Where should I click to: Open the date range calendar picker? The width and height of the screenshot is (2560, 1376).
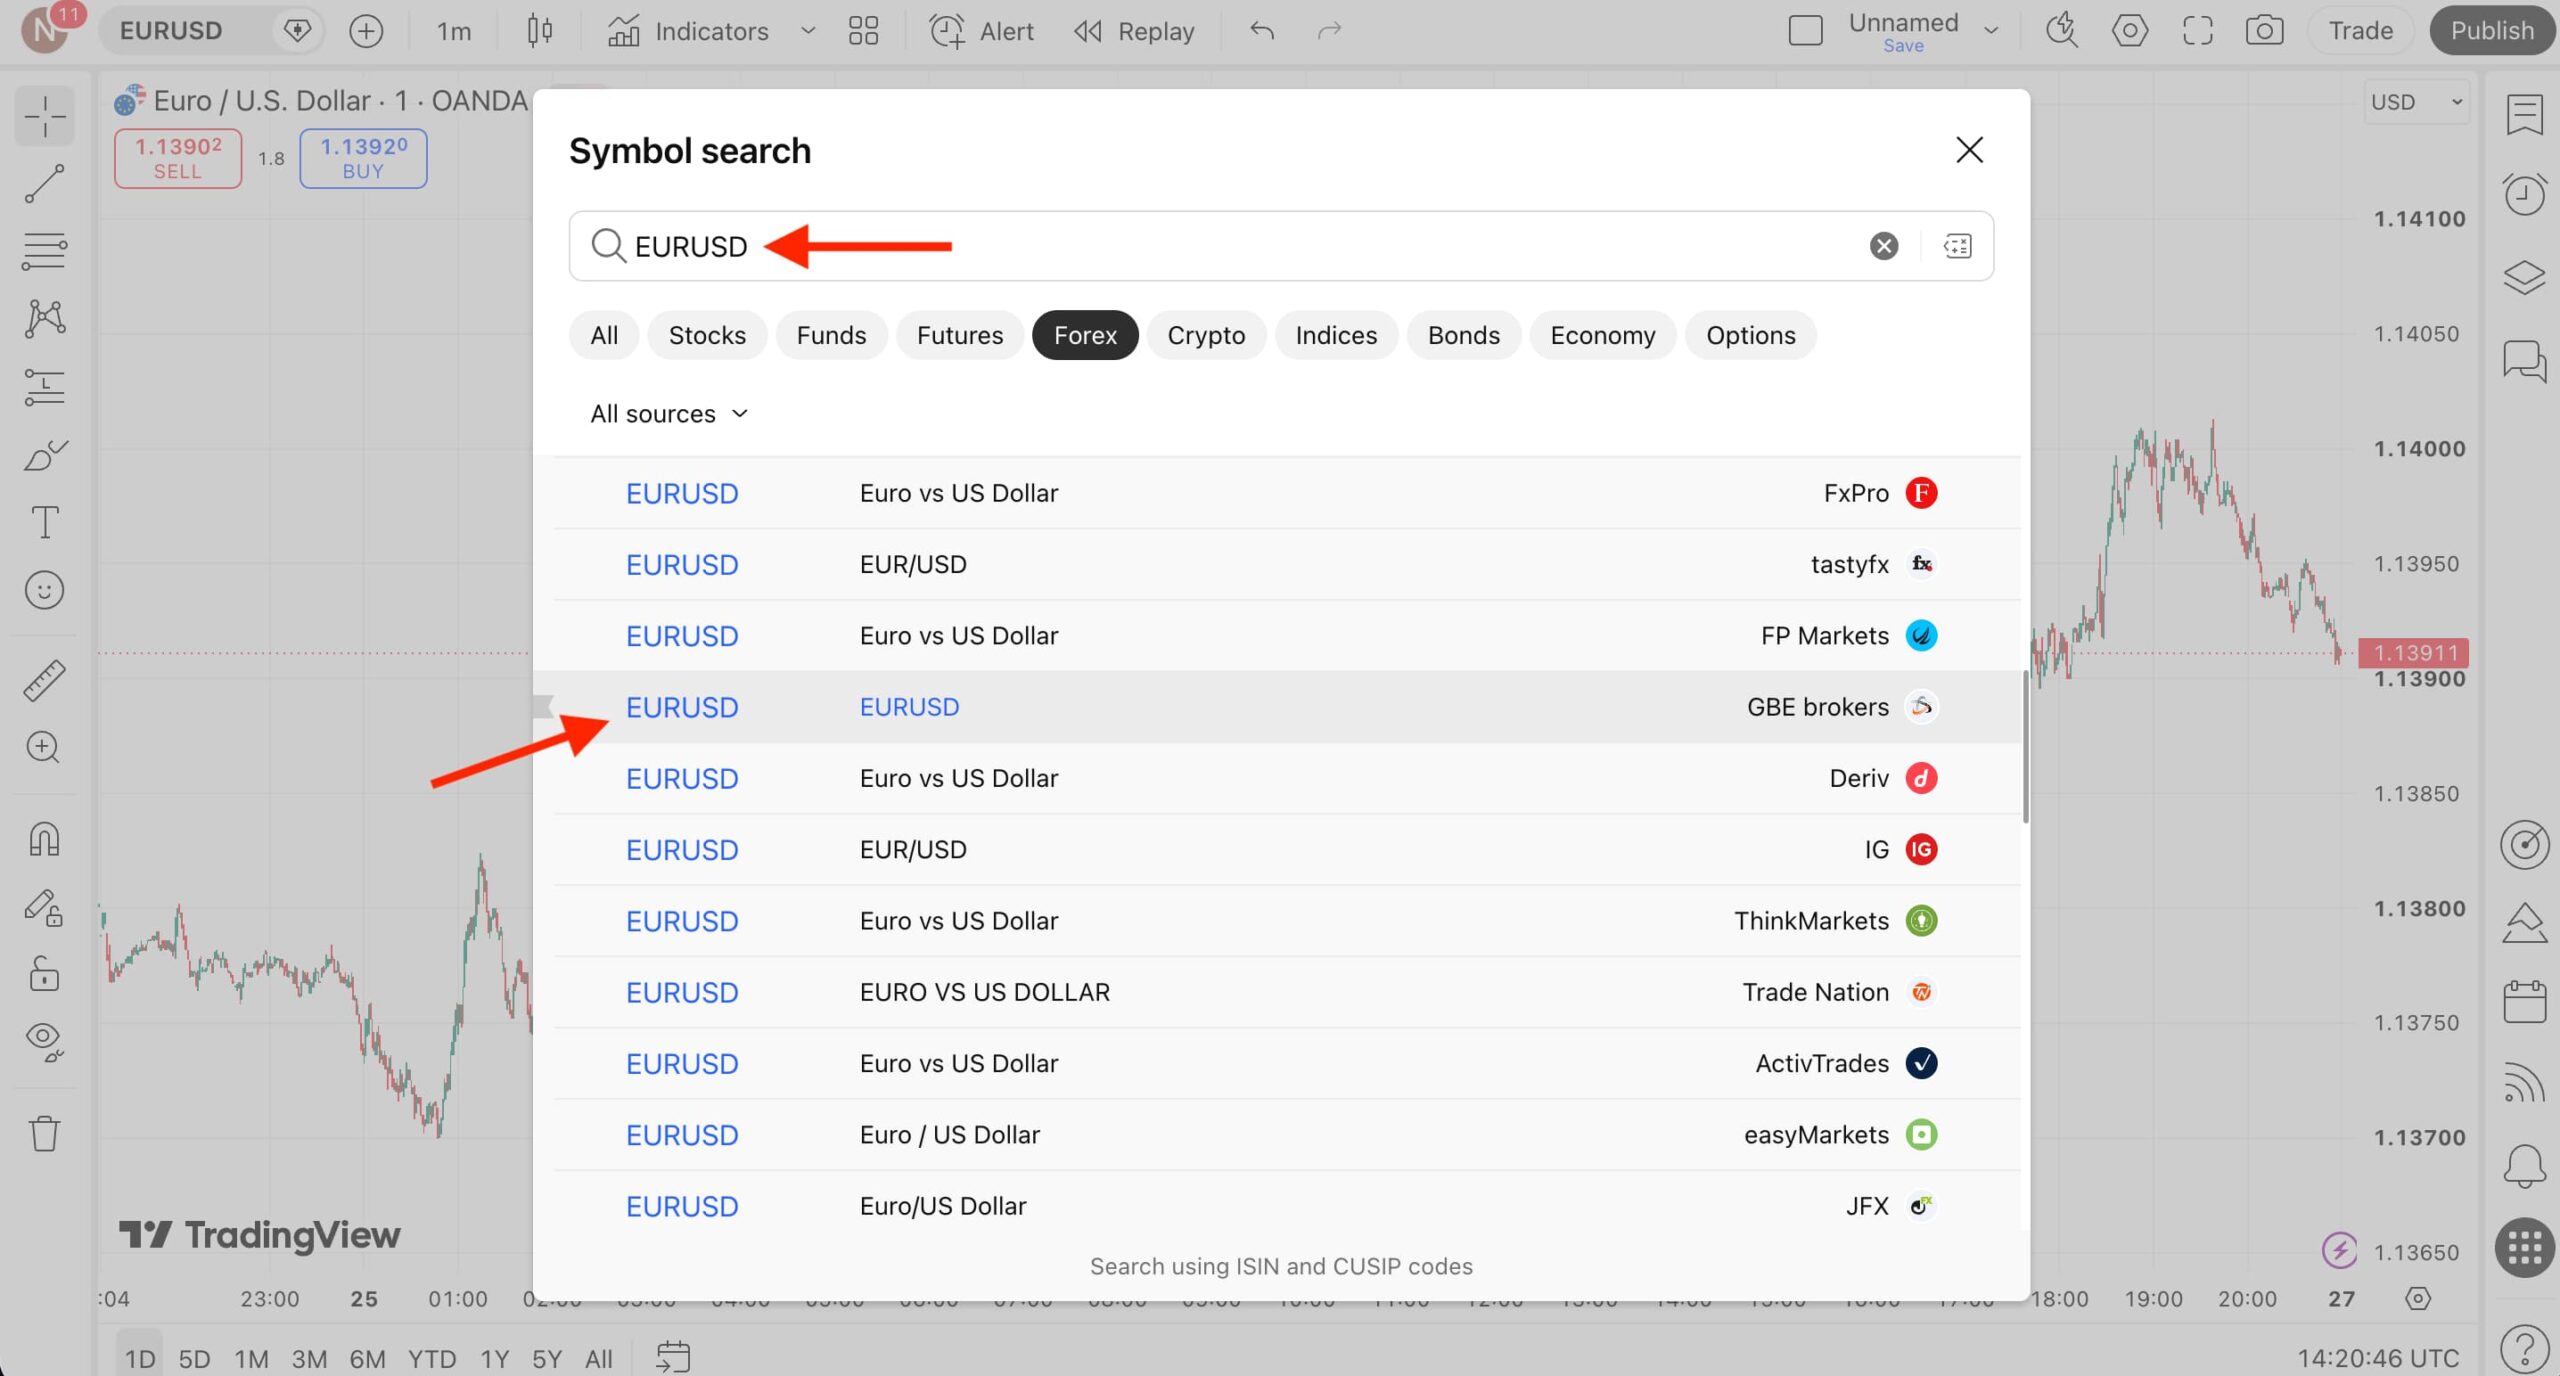[x=673, y=1357]
